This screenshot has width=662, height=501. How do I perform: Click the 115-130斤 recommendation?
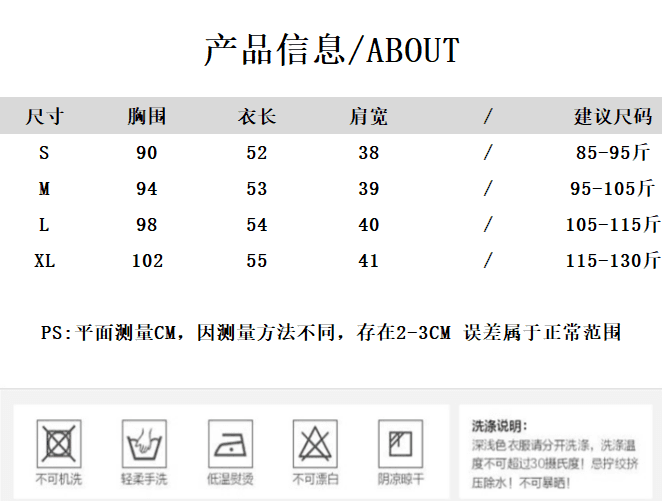[613, 261]
